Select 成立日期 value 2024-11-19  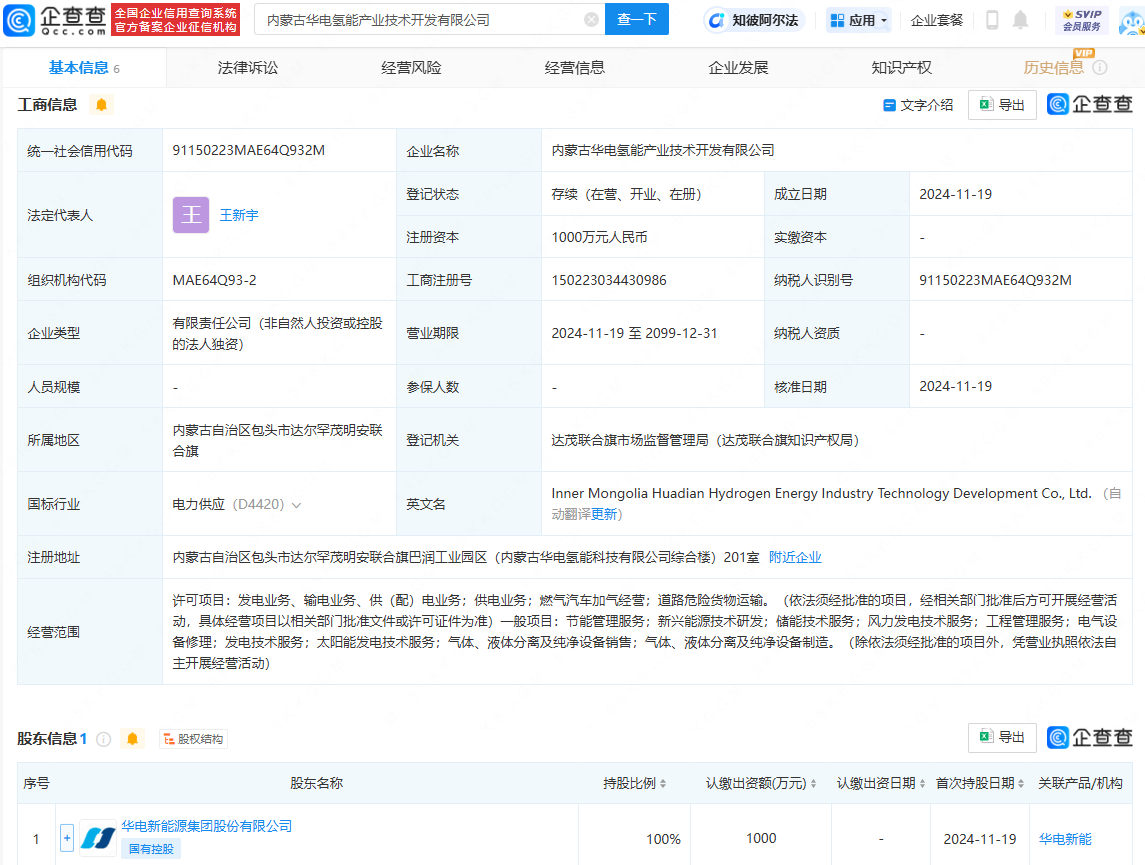point(955,194)
